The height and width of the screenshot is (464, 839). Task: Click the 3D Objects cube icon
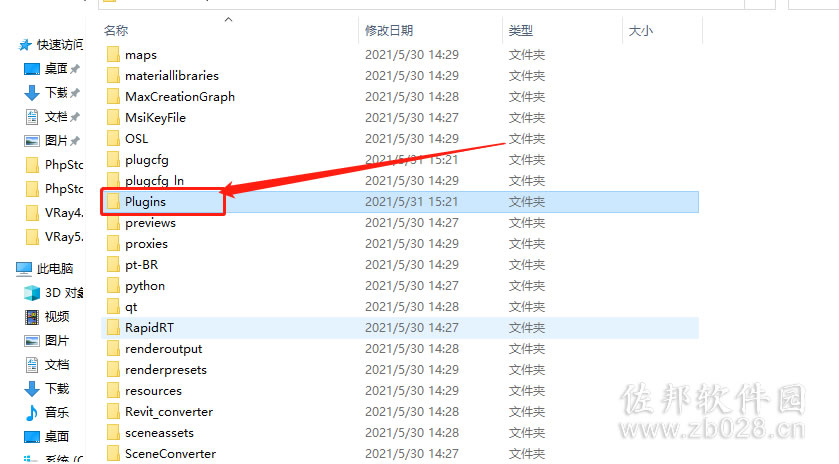pos(32,293)
